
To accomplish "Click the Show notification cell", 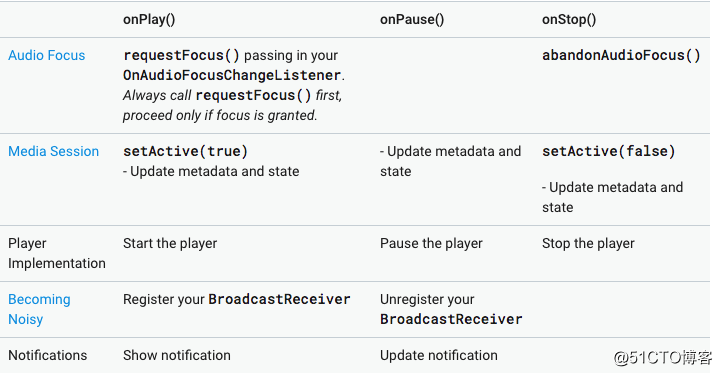I will [177, 355].
